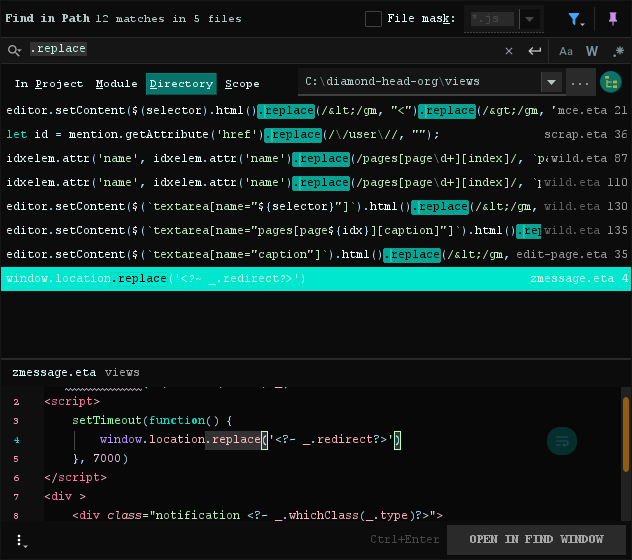The width and height of the screenshot is (632, 560).
Task: Open the filter search results funnel icon
Action: click(x=575, y=19)
